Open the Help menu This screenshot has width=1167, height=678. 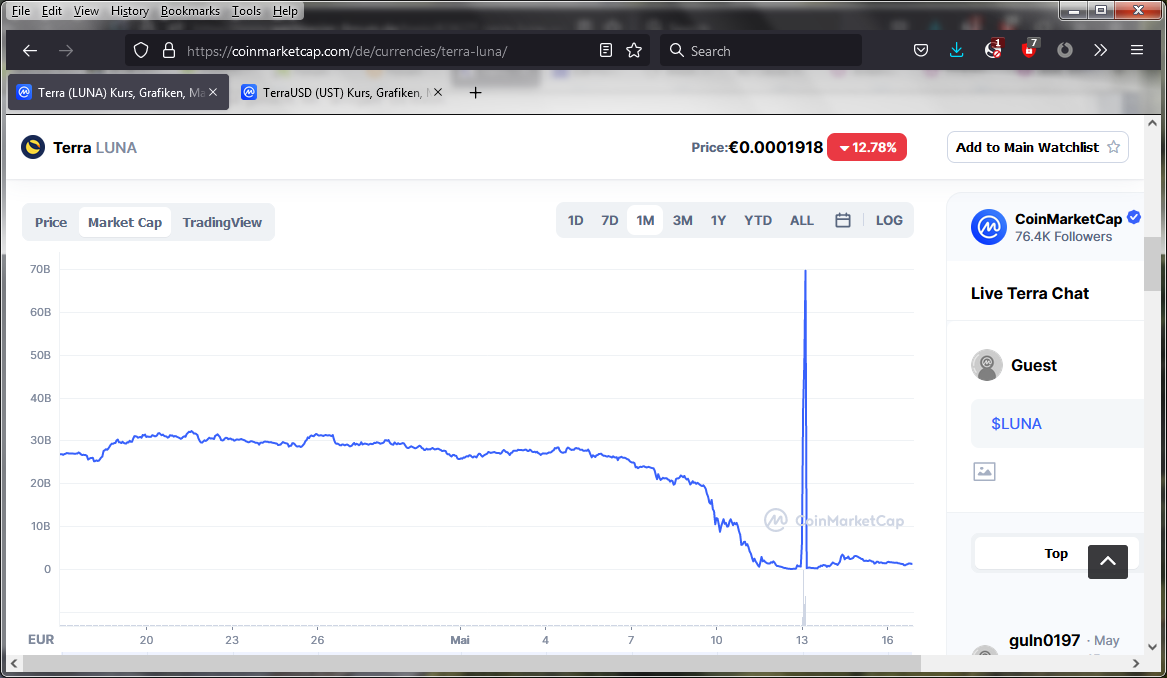285,10
